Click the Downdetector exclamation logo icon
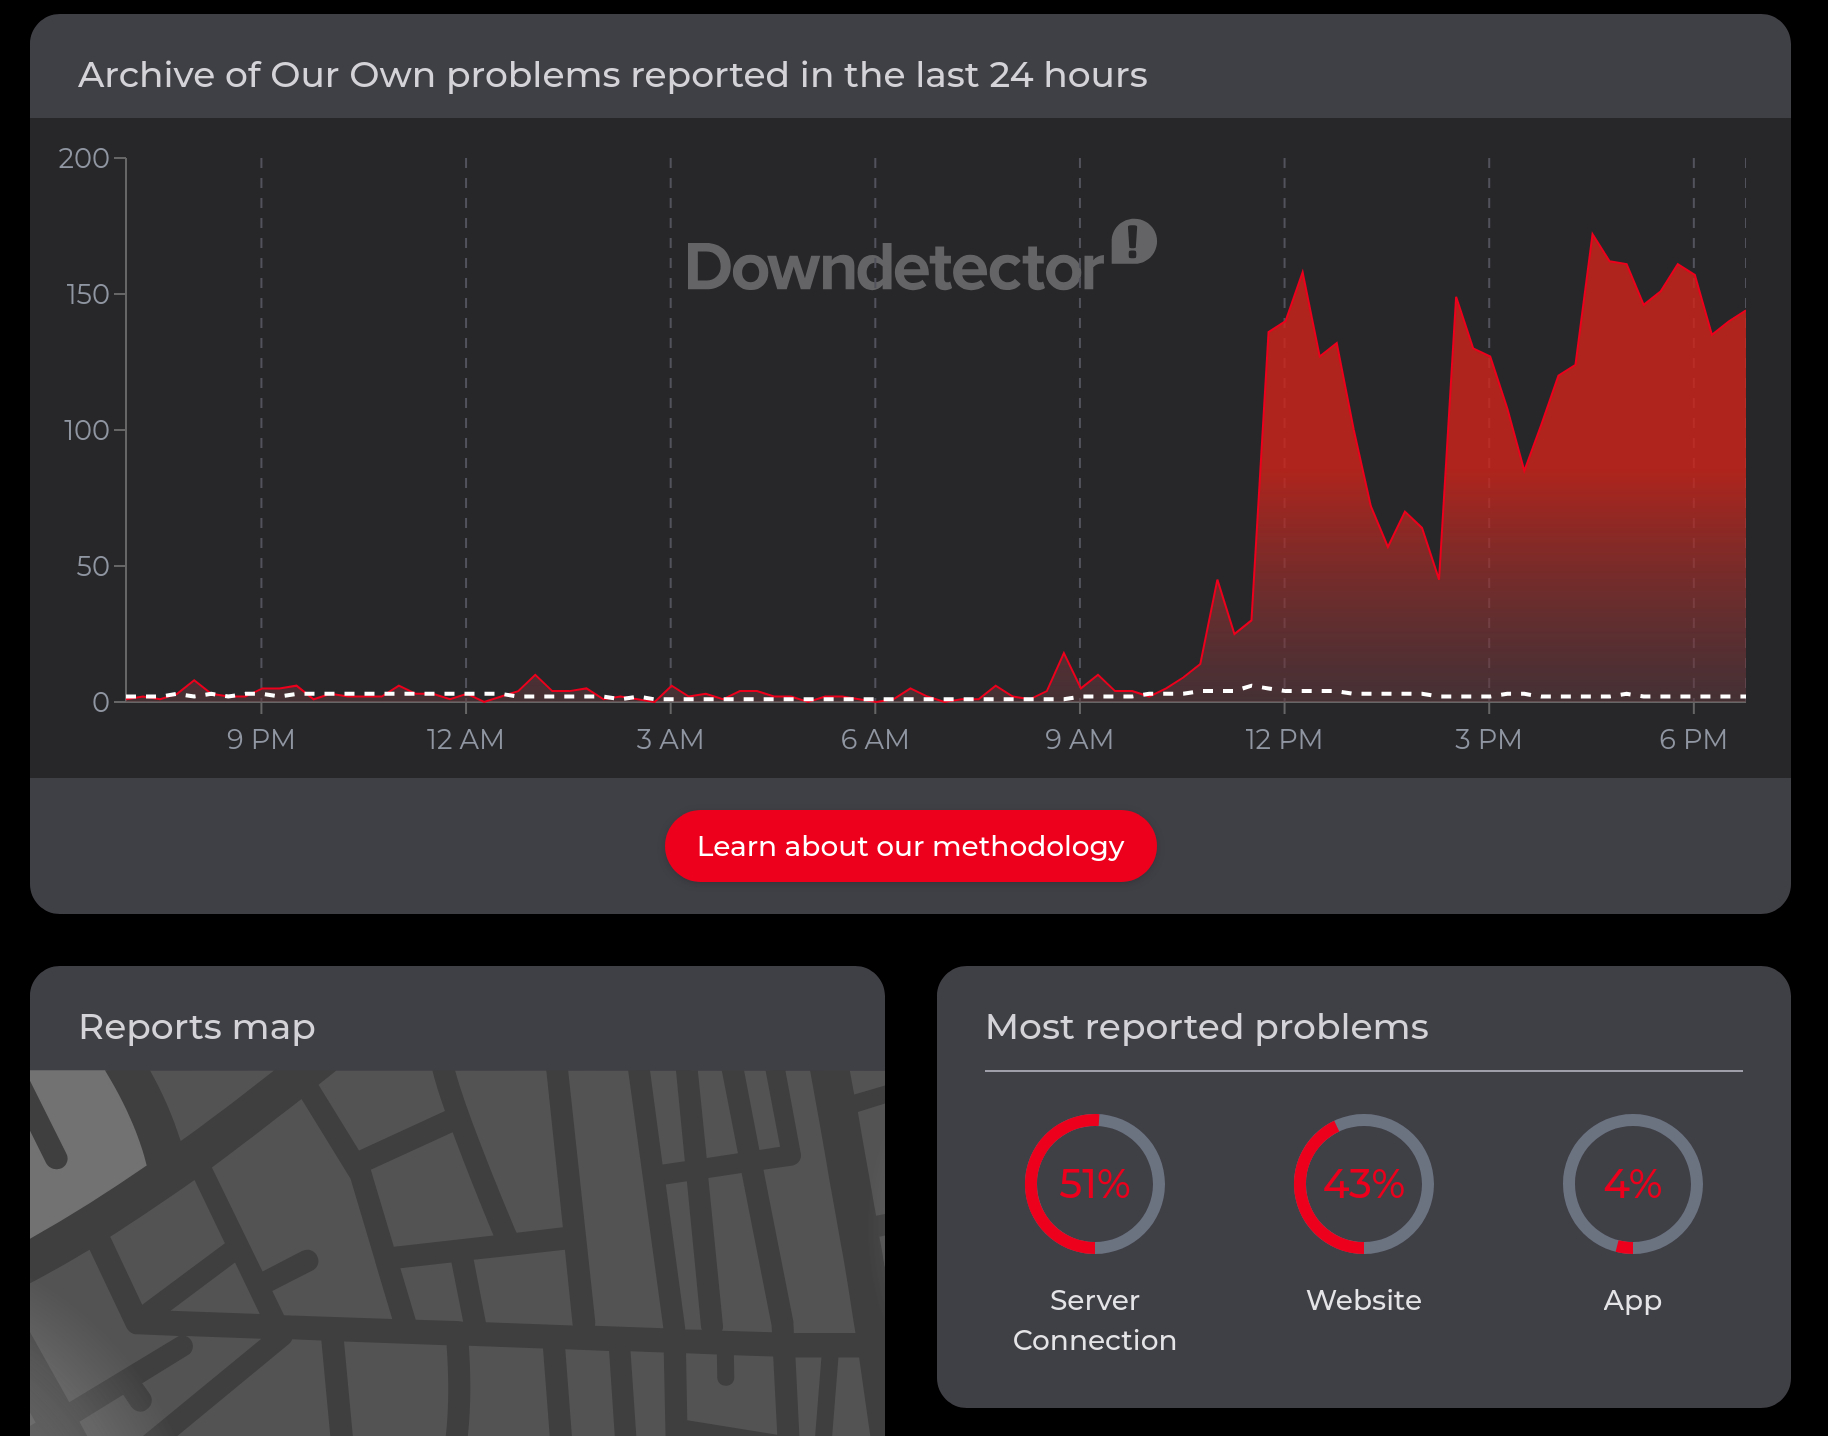This screenshot has width=1828, height=1436. coord(1134,242)
